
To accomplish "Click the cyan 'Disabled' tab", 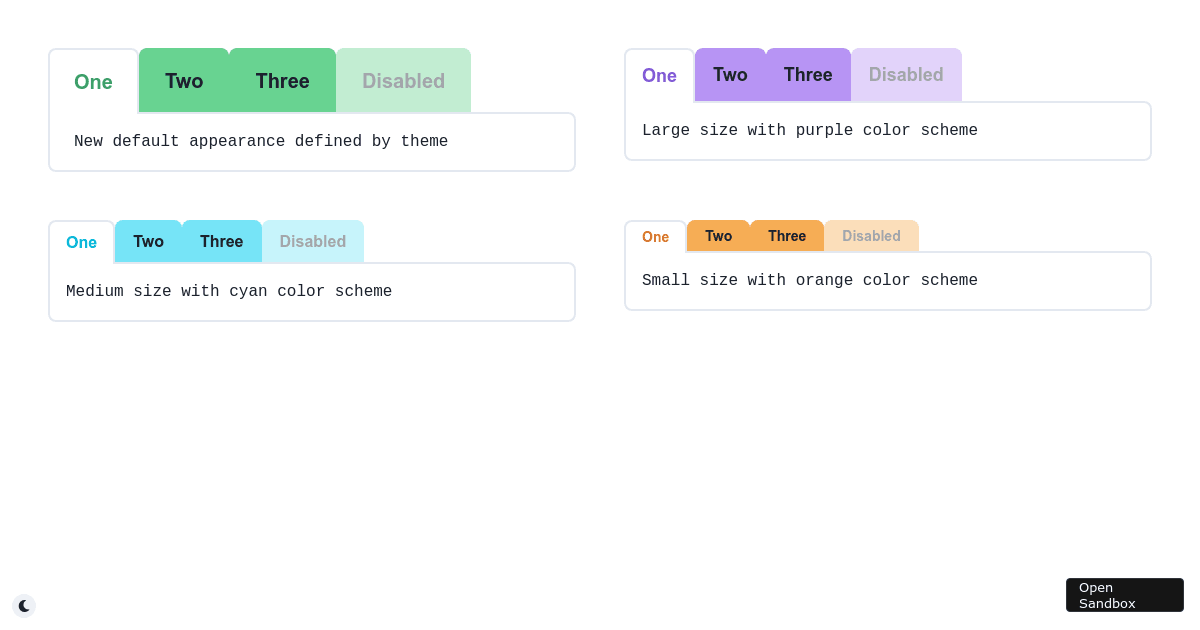I will [x=313, y=241].
